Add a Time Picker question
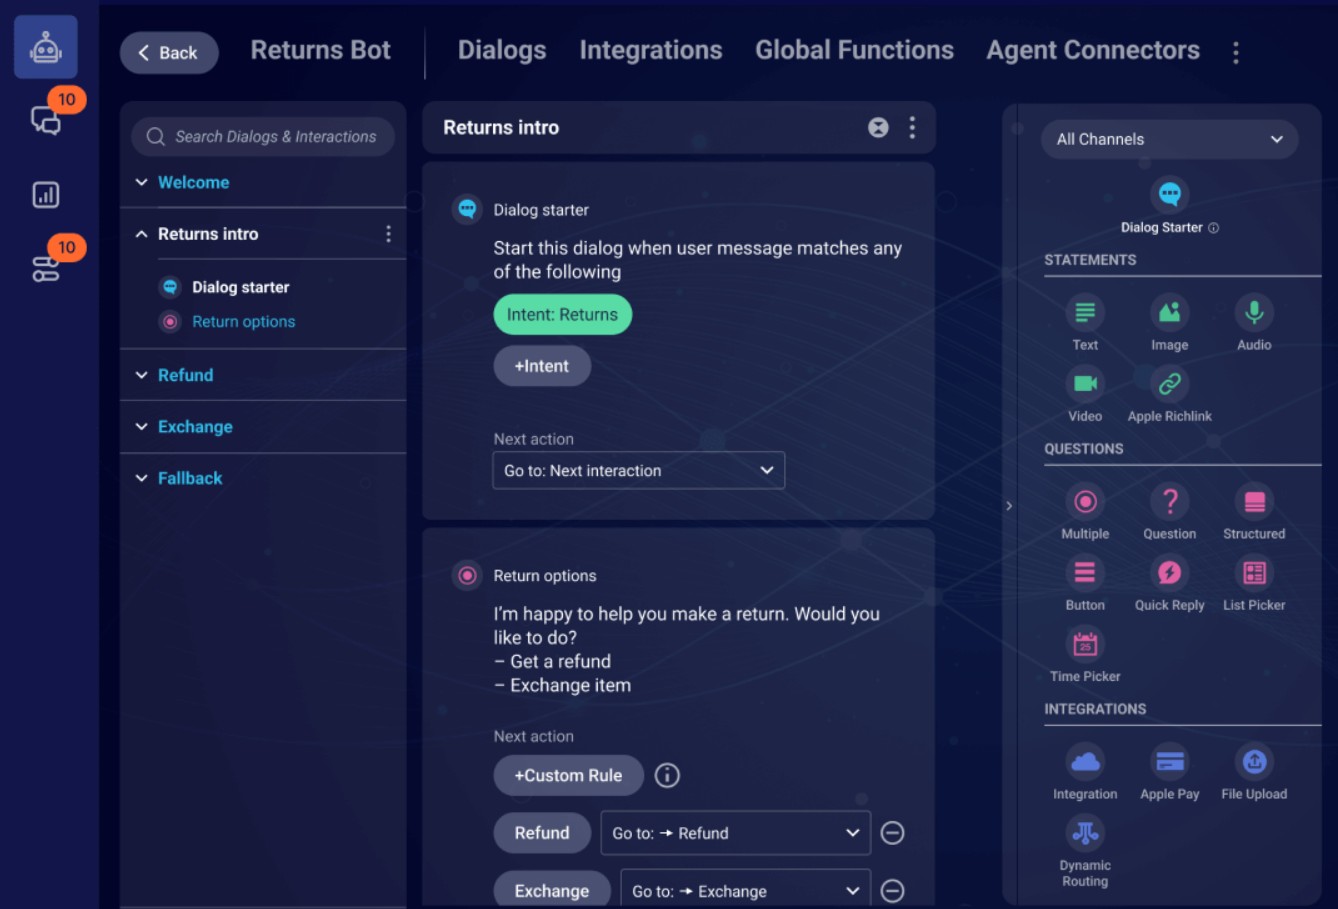 [x=1085, y=645]
